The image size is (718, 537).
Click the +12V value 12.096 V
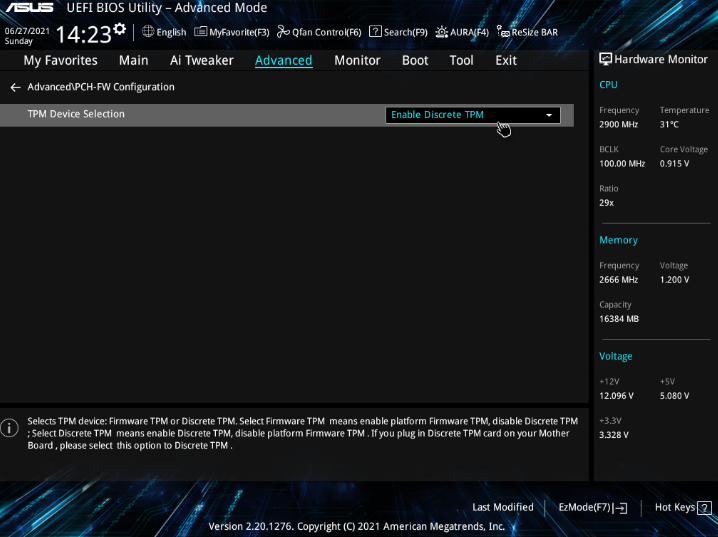point(616,396)
